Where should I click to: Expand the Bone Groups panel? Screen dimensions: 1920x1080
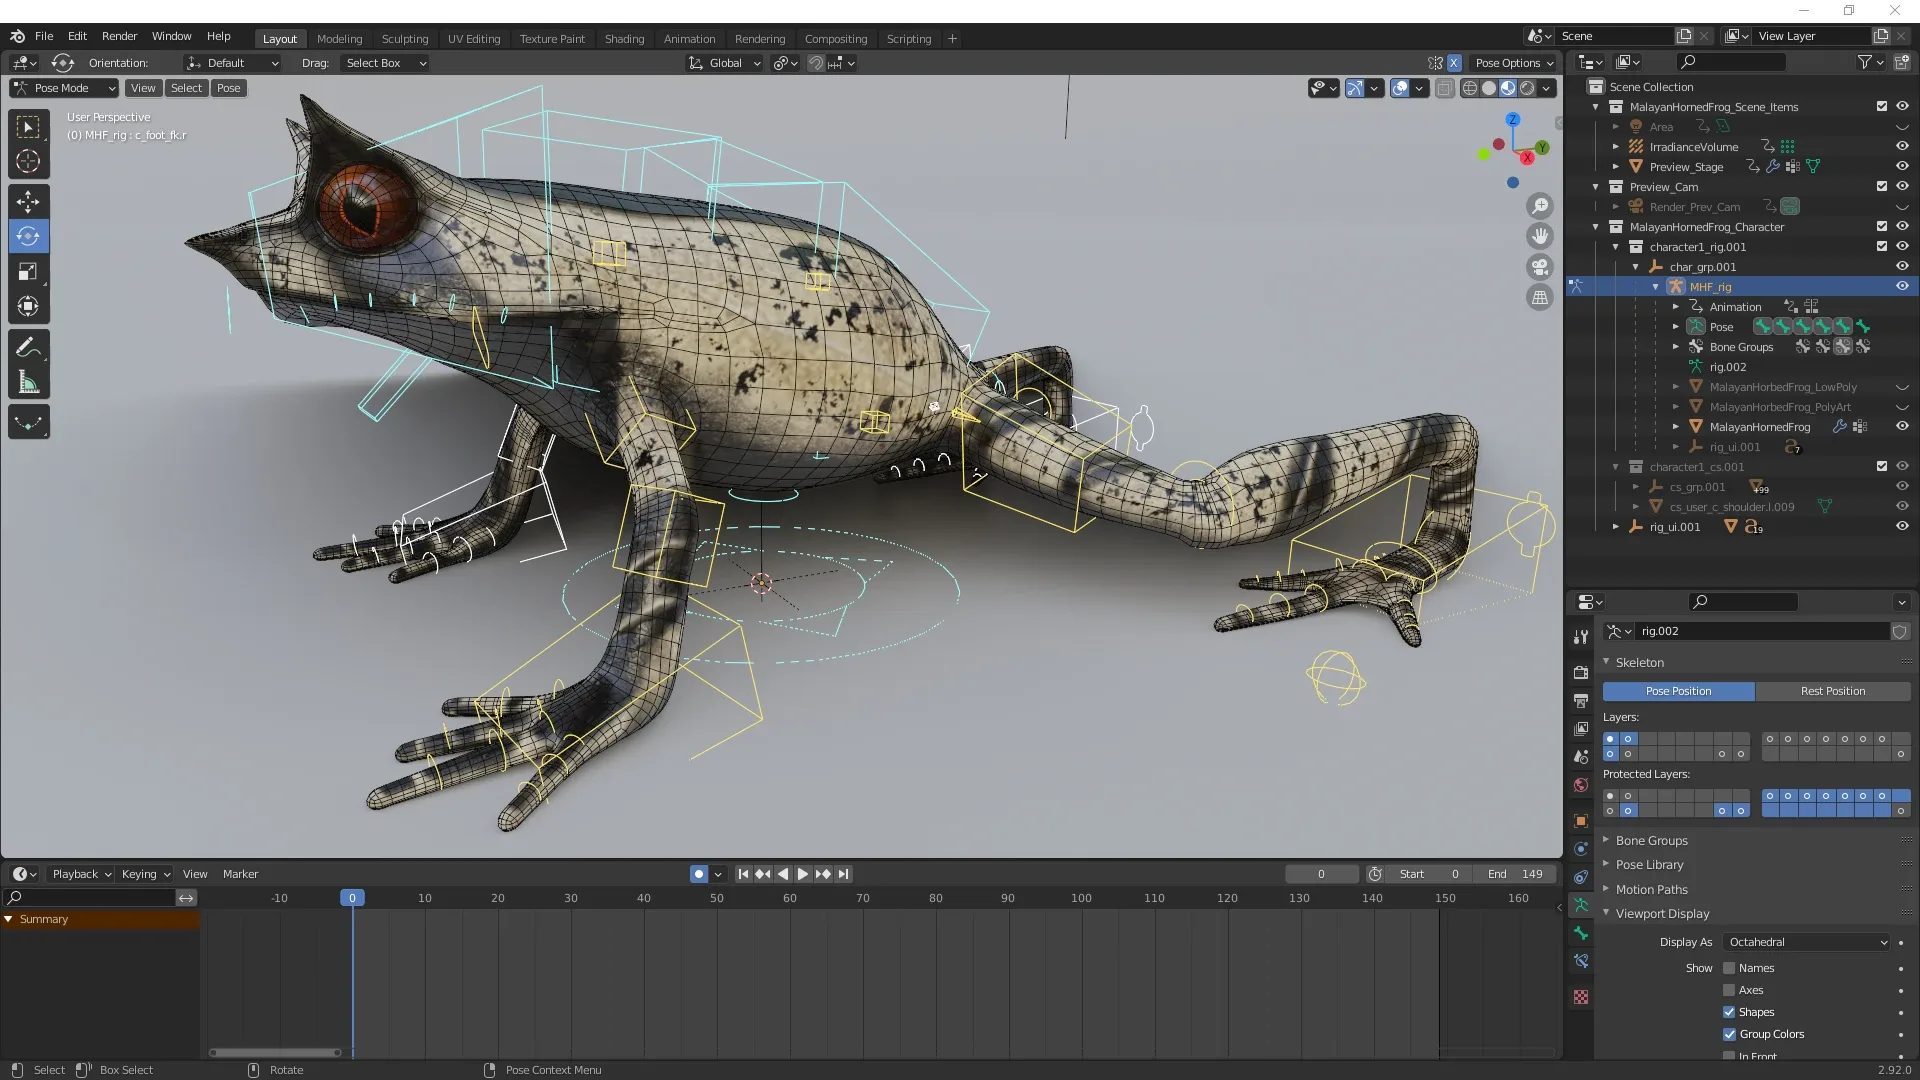[1651, 841]
